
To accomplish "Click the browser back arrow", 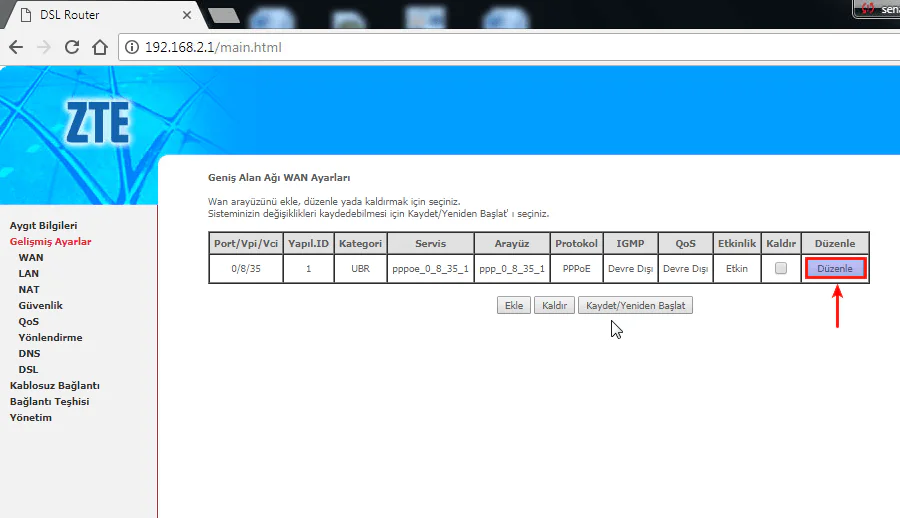I will (16, 47).
